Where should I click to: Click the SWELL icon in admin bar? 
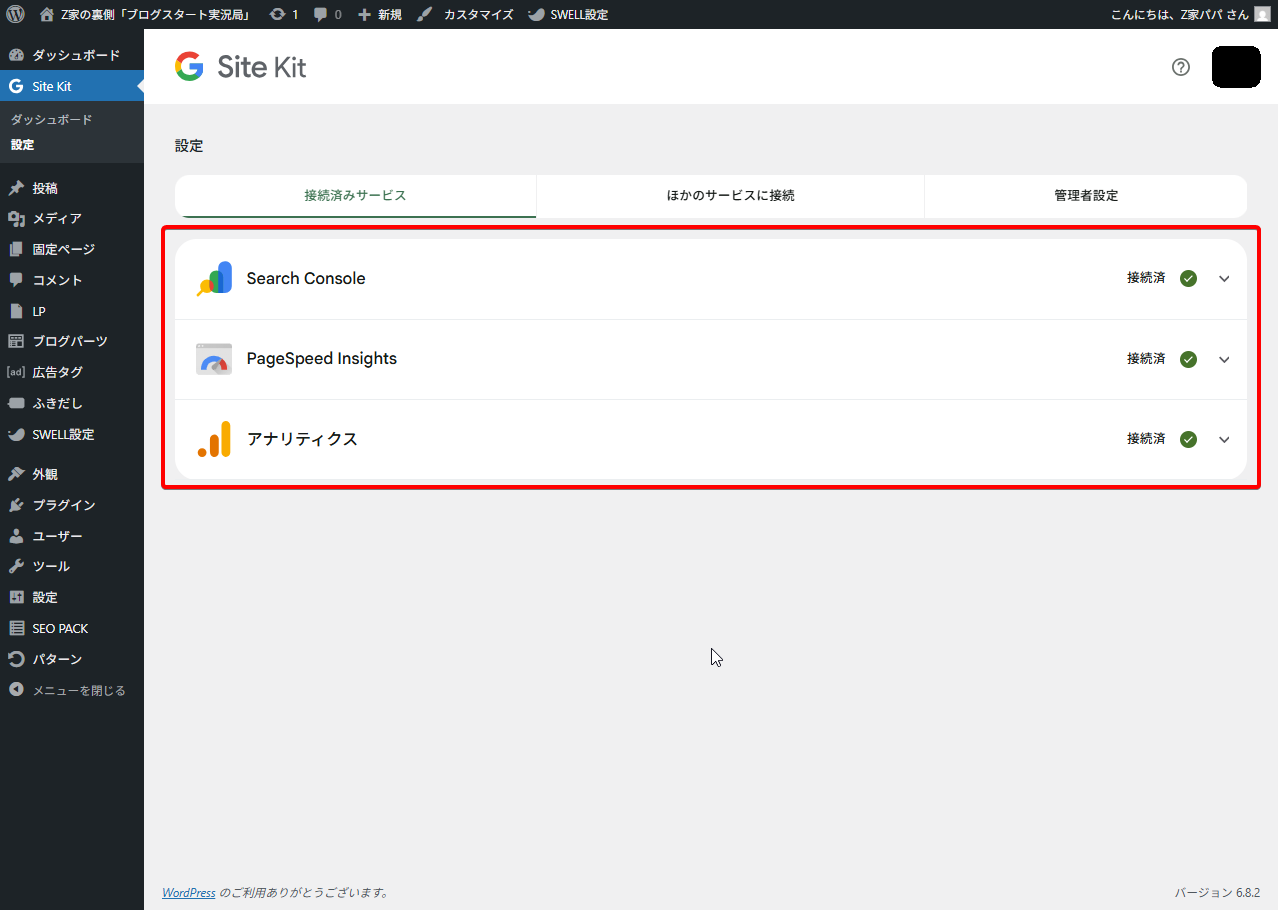537,15
